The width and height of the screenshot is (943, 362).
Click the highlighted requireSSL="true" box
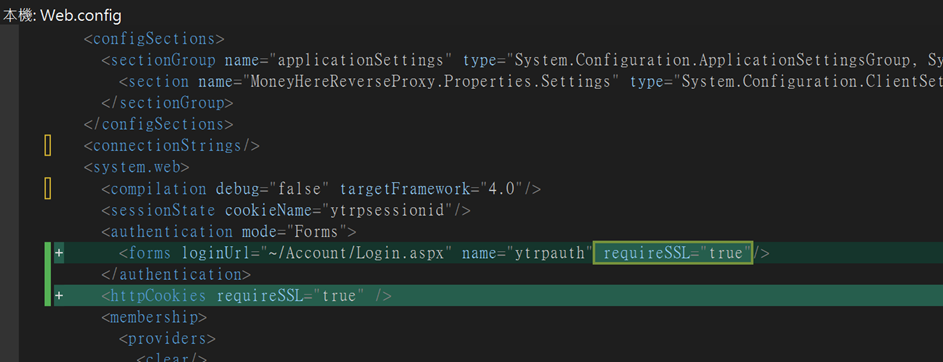(x=673, y=253)
